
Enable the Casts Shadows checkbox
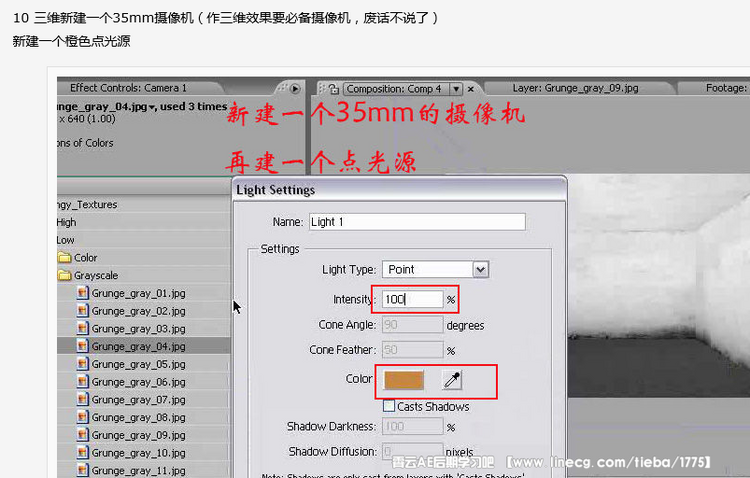pyautogui.click(x=389, y=406)
